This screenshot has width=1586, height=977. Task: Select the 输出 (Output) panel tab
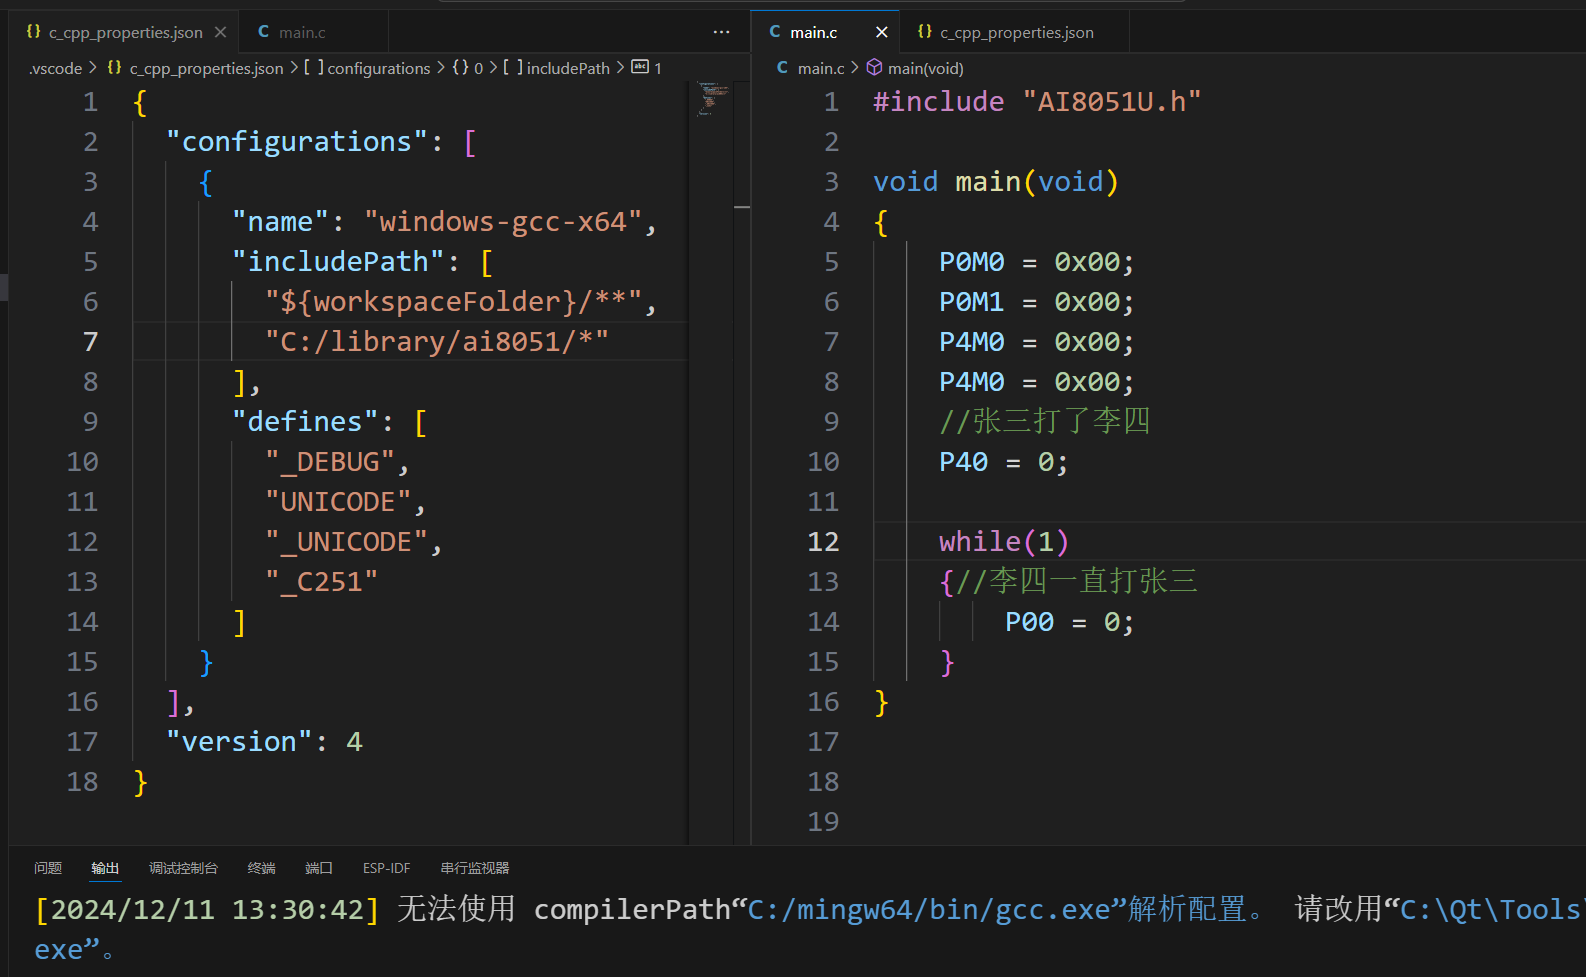click(x=105, y=868)
